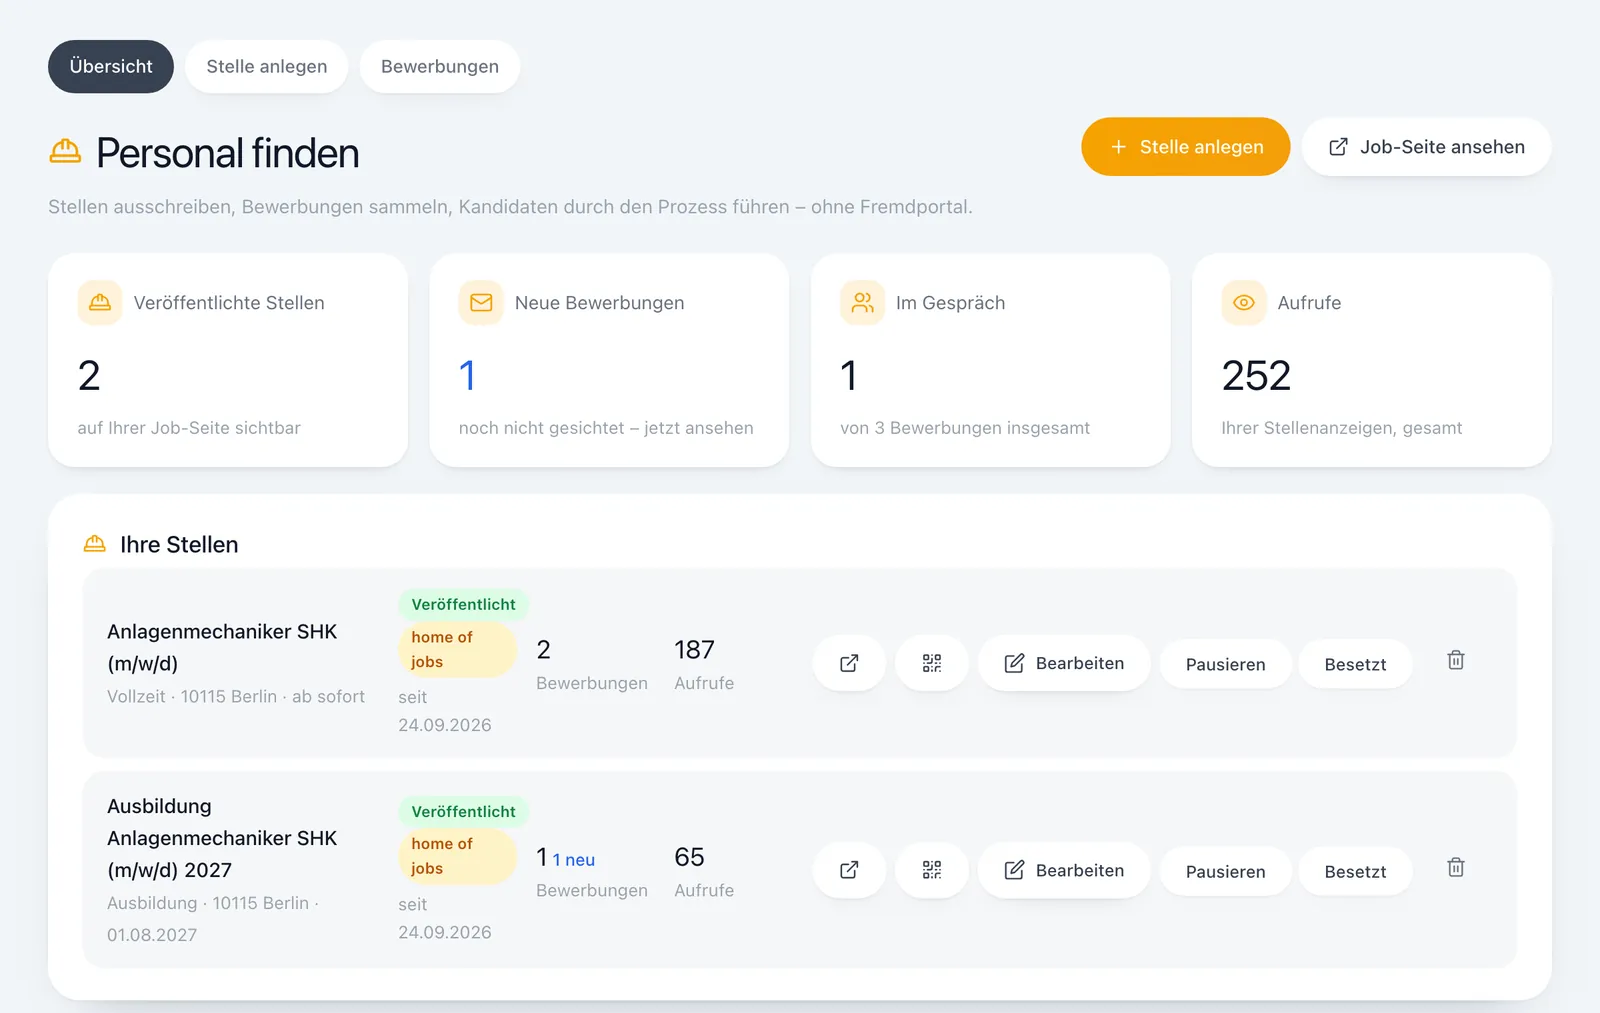This screenshot has height=1013, width=1600.
Task: Select the Anlagenmechaniker SHK (m/w/d) job title
Action: click(x=222, y=647)
